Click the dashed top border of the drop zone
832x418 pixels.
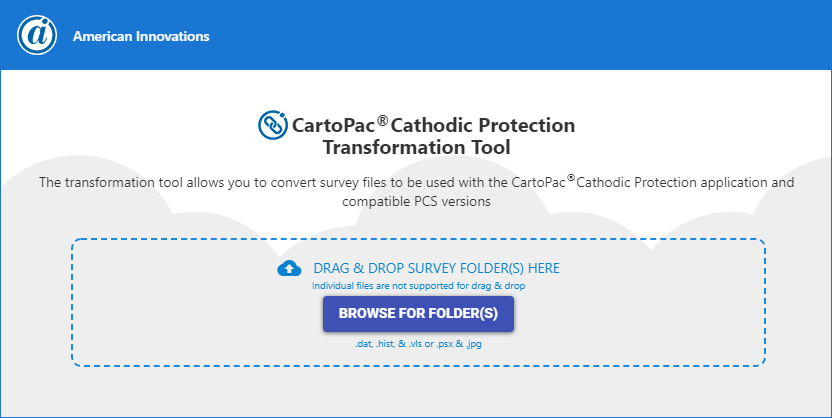pos(418,239)
